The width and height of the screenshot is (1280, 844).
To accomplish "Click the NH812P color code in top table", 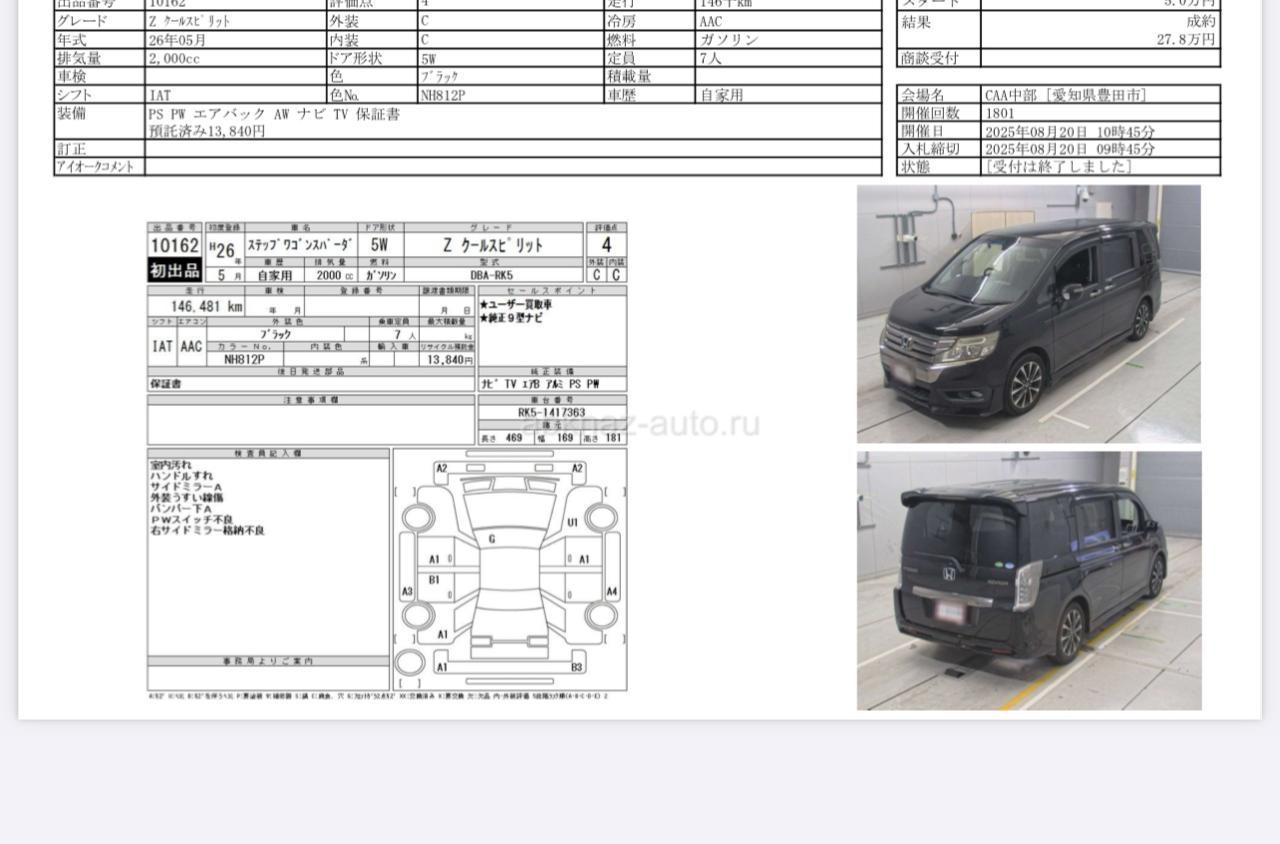I will (442, 95).
